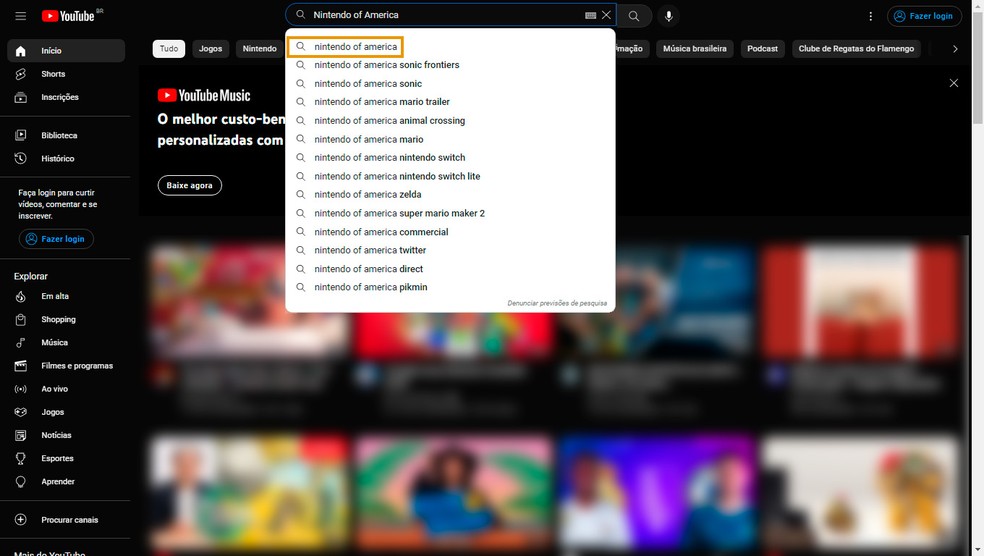Open the Música explore section
984x556 pixels.
pos(66,343)
